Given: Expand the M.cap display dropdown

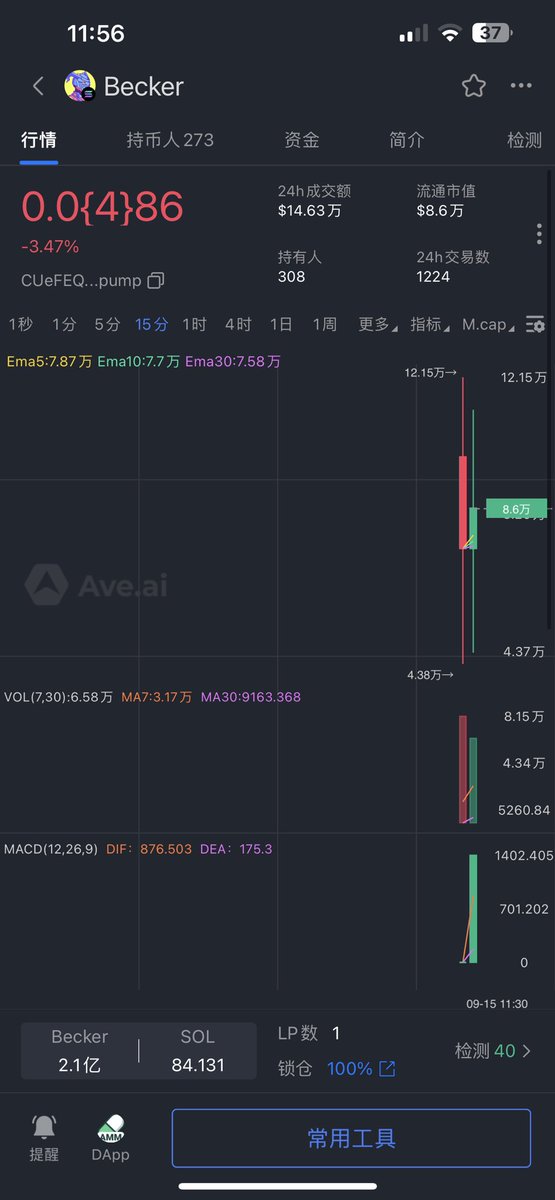Looking at the screenshot, I should (x=490, y=324).
